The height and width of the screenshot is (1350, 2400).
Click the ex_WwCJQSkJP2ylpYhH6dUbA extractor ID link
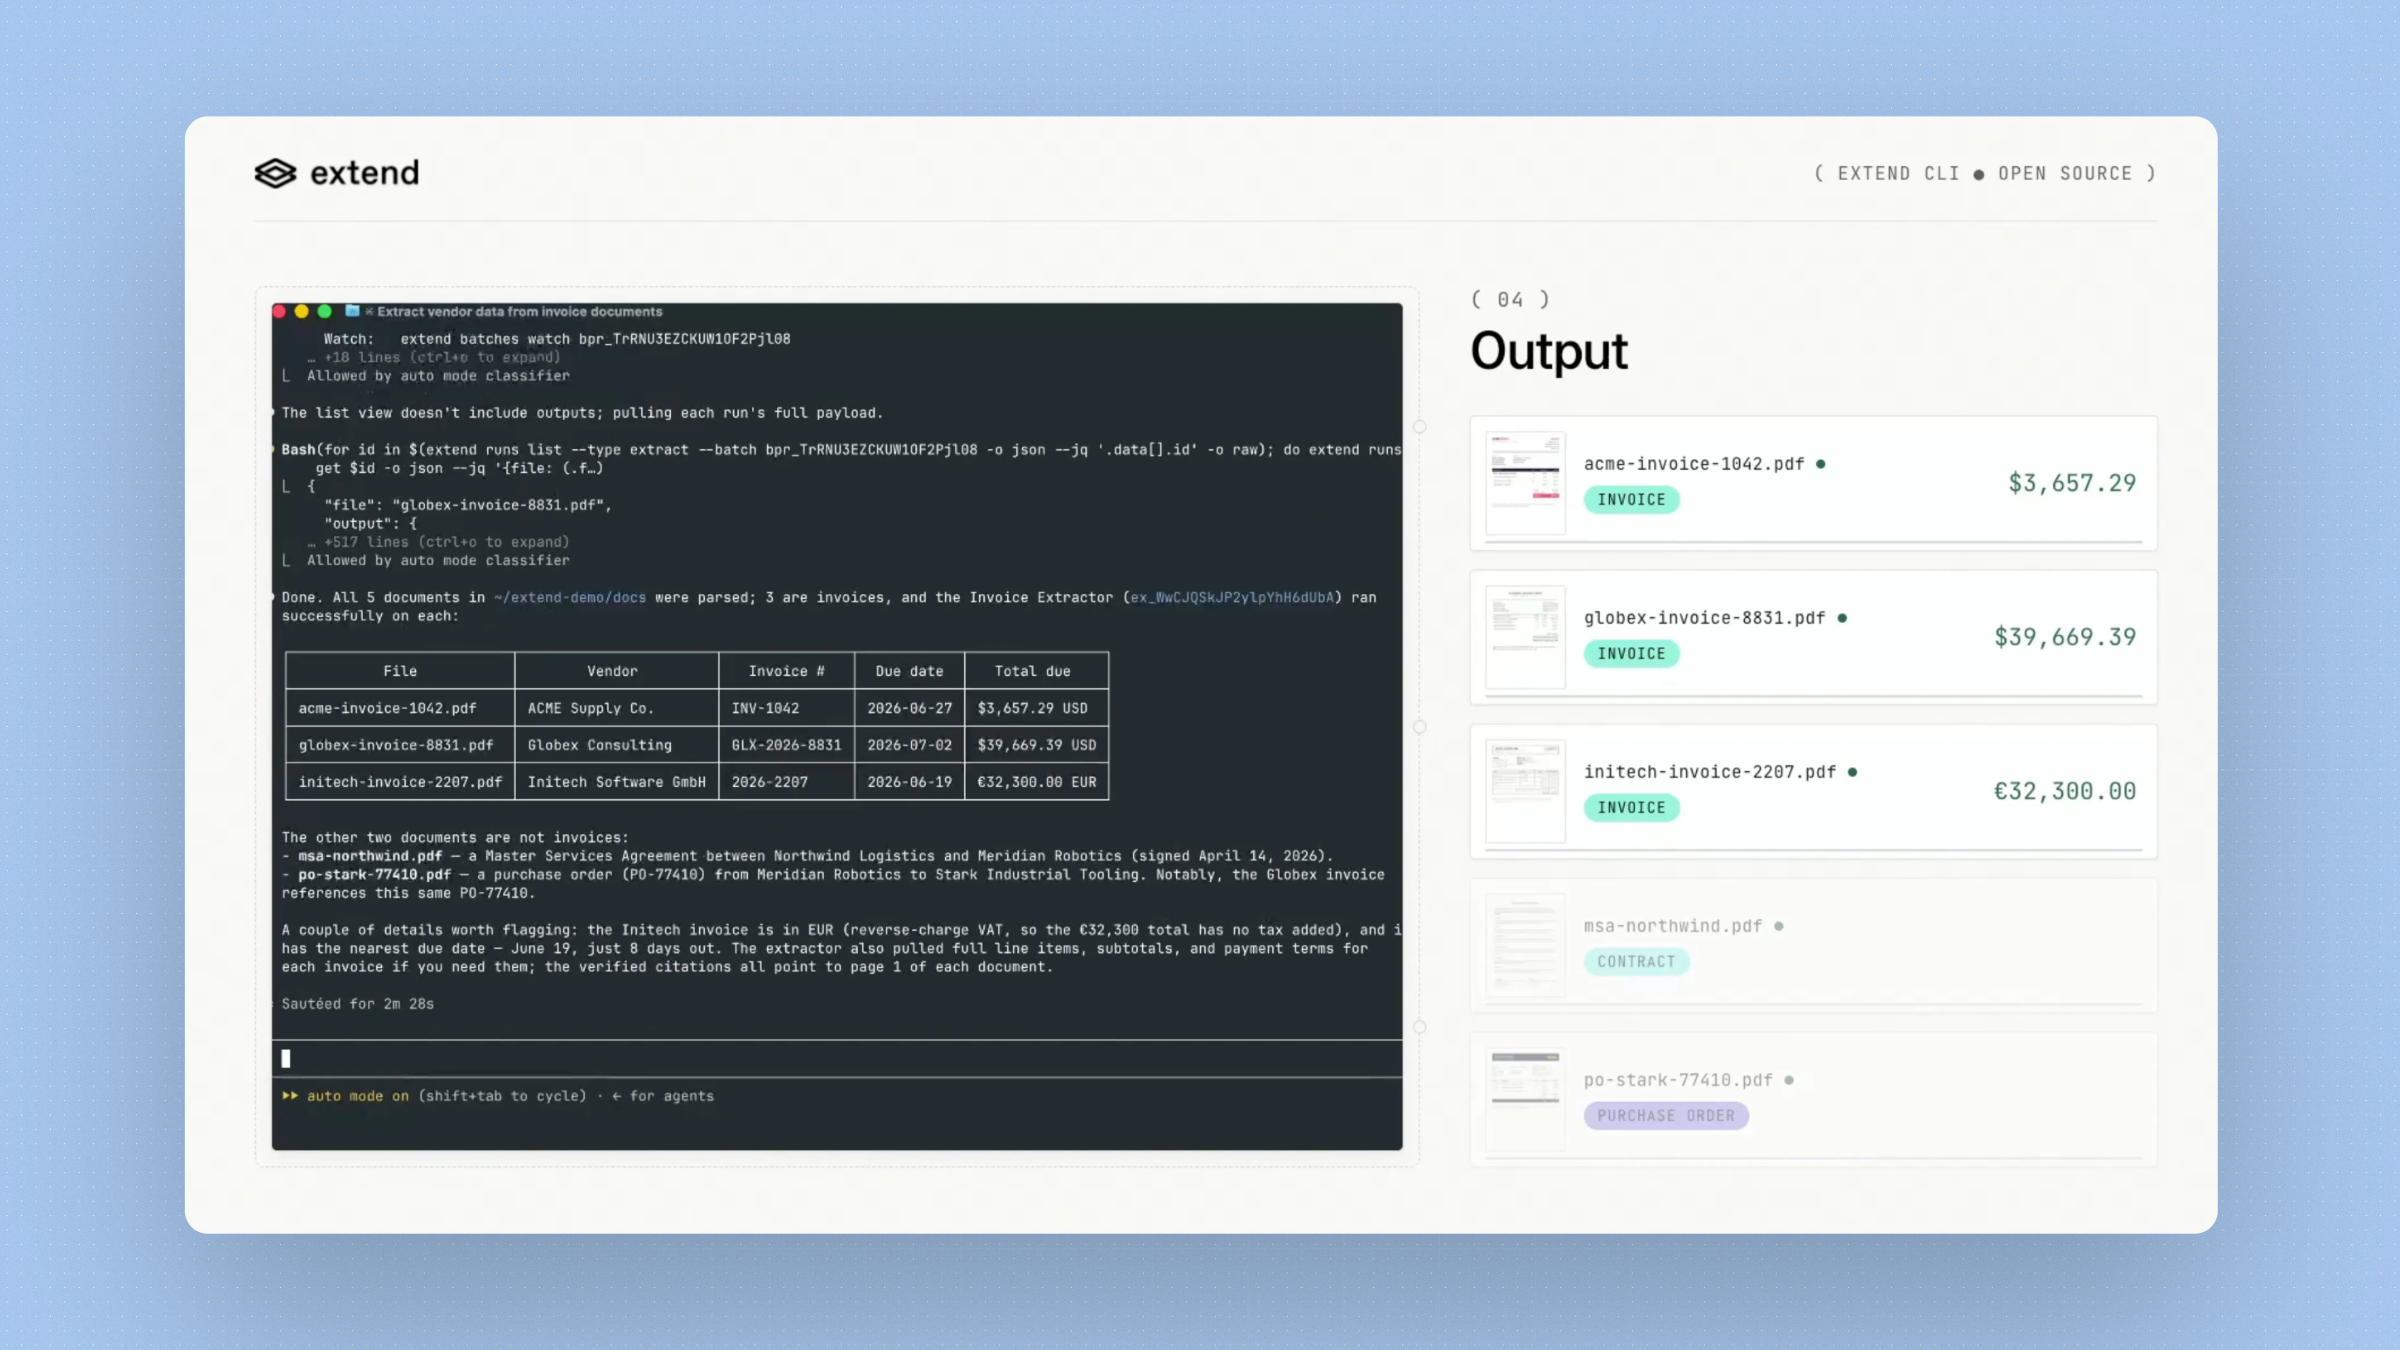tap(1232, 598)
